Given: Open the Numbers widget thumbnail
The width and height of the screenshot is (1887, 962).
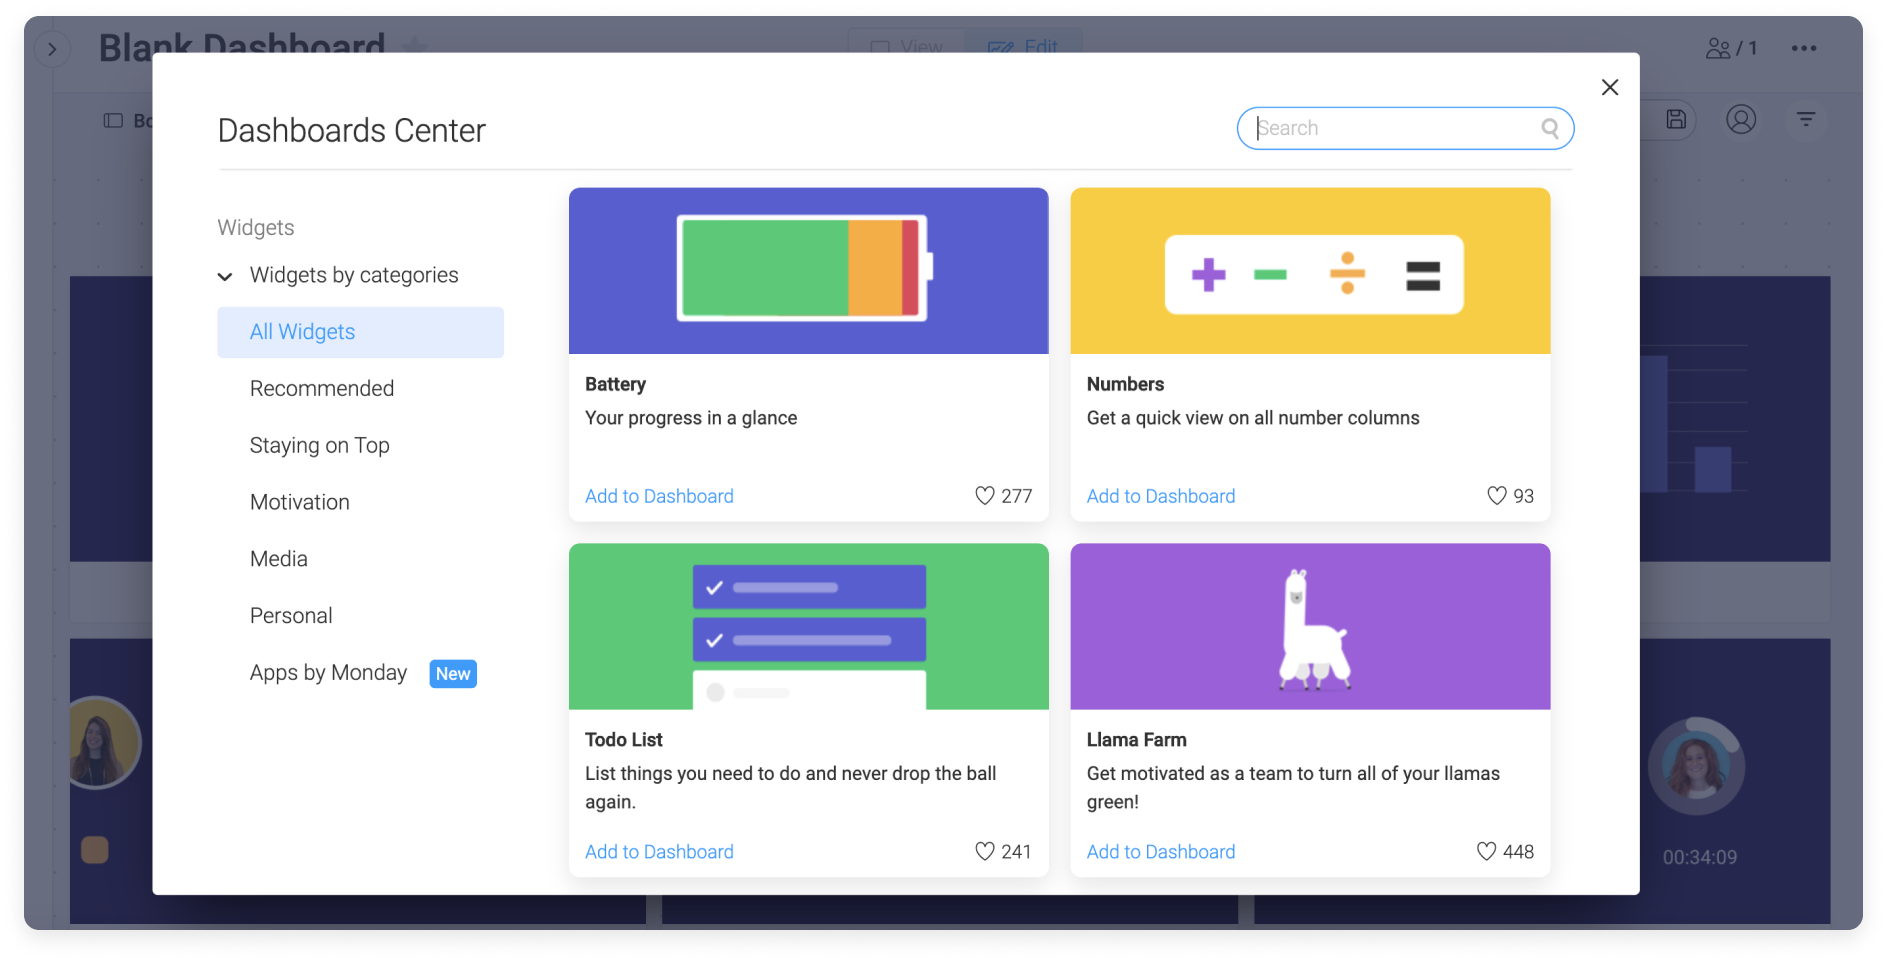Looking at the screenshot, I should [x=1310, y=271].
